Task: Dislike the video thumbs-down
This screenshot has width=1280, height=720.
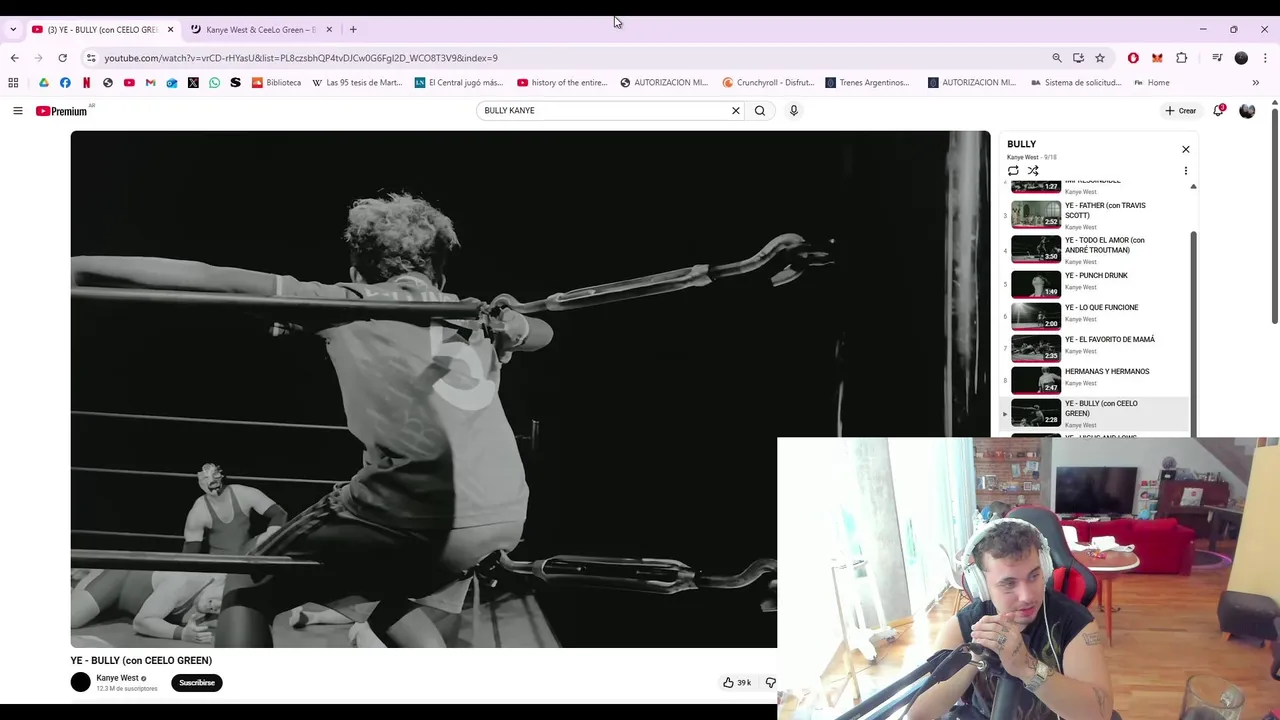Action: (x=771, y=683)
